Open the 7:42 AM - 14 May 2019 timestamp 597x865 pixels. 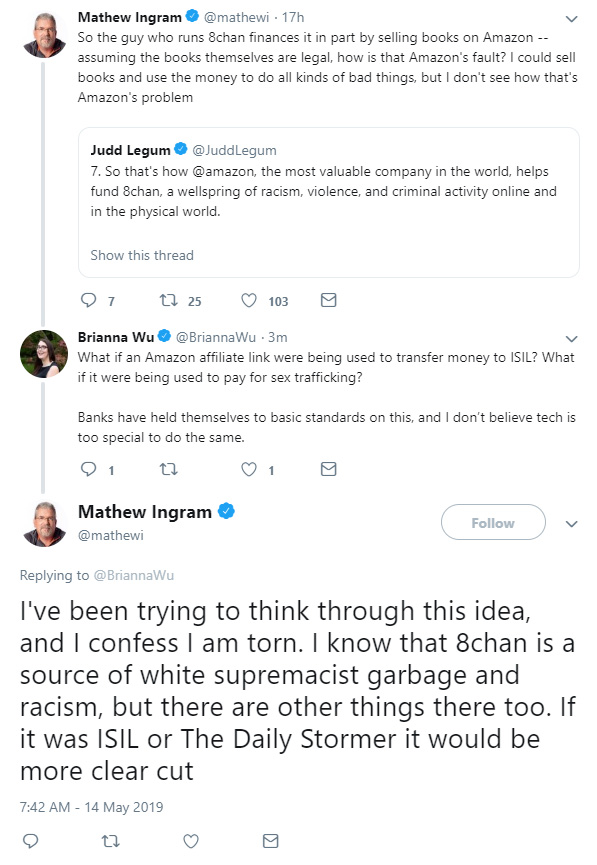coord(92,807)
